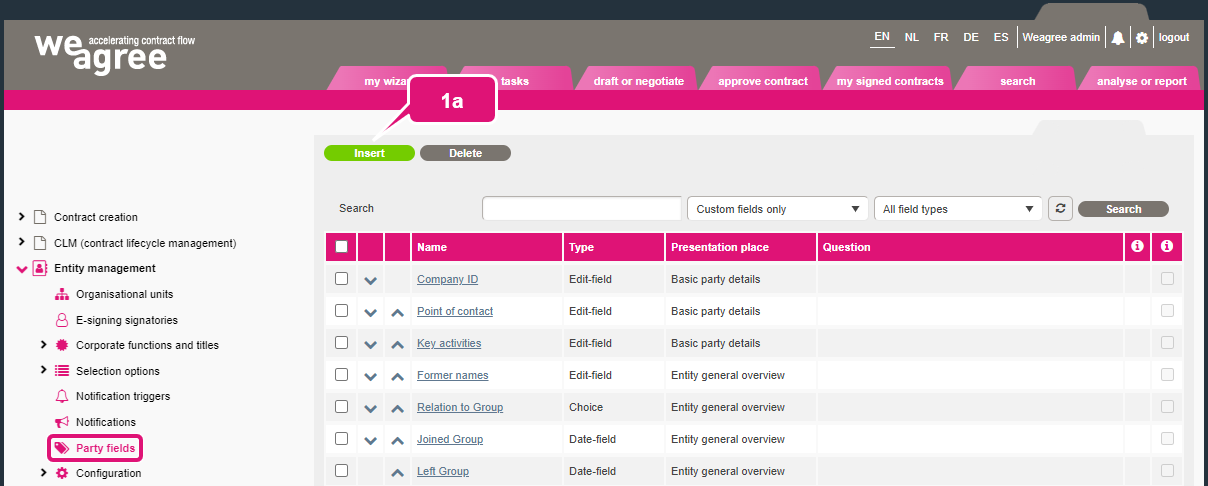Click the Organisational units hierarchy icon

click(62, 294)
